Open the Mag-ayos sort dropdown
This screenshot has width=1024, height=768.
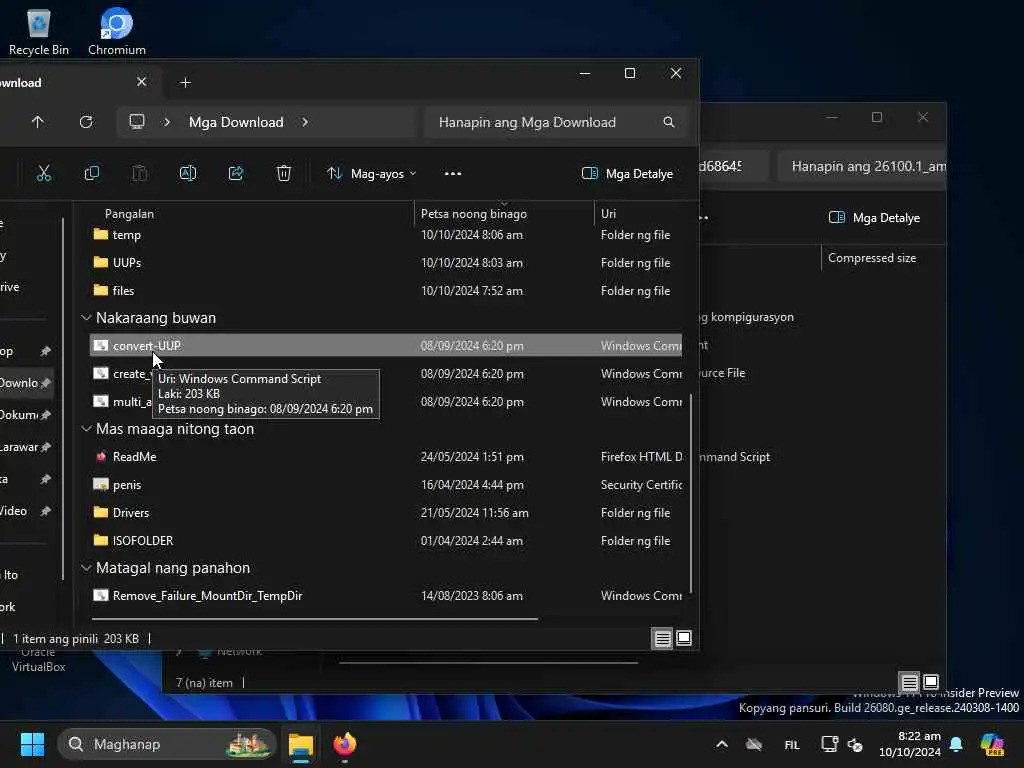(x=371, y=174)
